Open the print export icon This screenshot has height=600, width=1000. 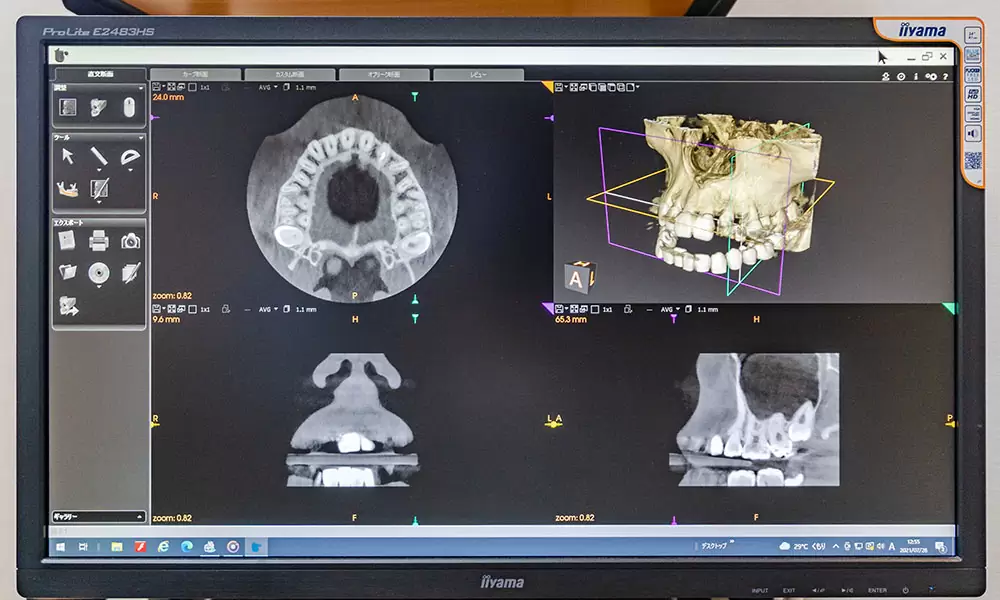pos(98,240)
